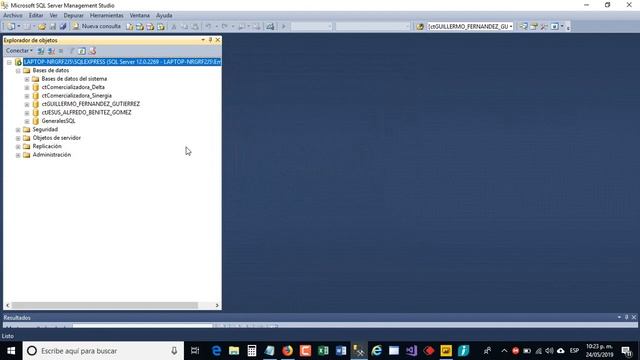640x360 pixels.
Task: Open Firefox from the taskbar
Action: (x=287, y=351)
